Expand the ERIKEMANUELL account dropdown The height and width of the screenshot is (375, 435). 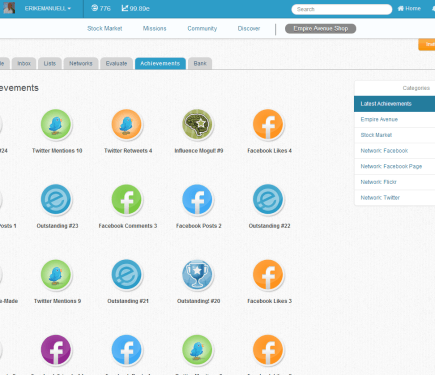(x=48, y=9)
